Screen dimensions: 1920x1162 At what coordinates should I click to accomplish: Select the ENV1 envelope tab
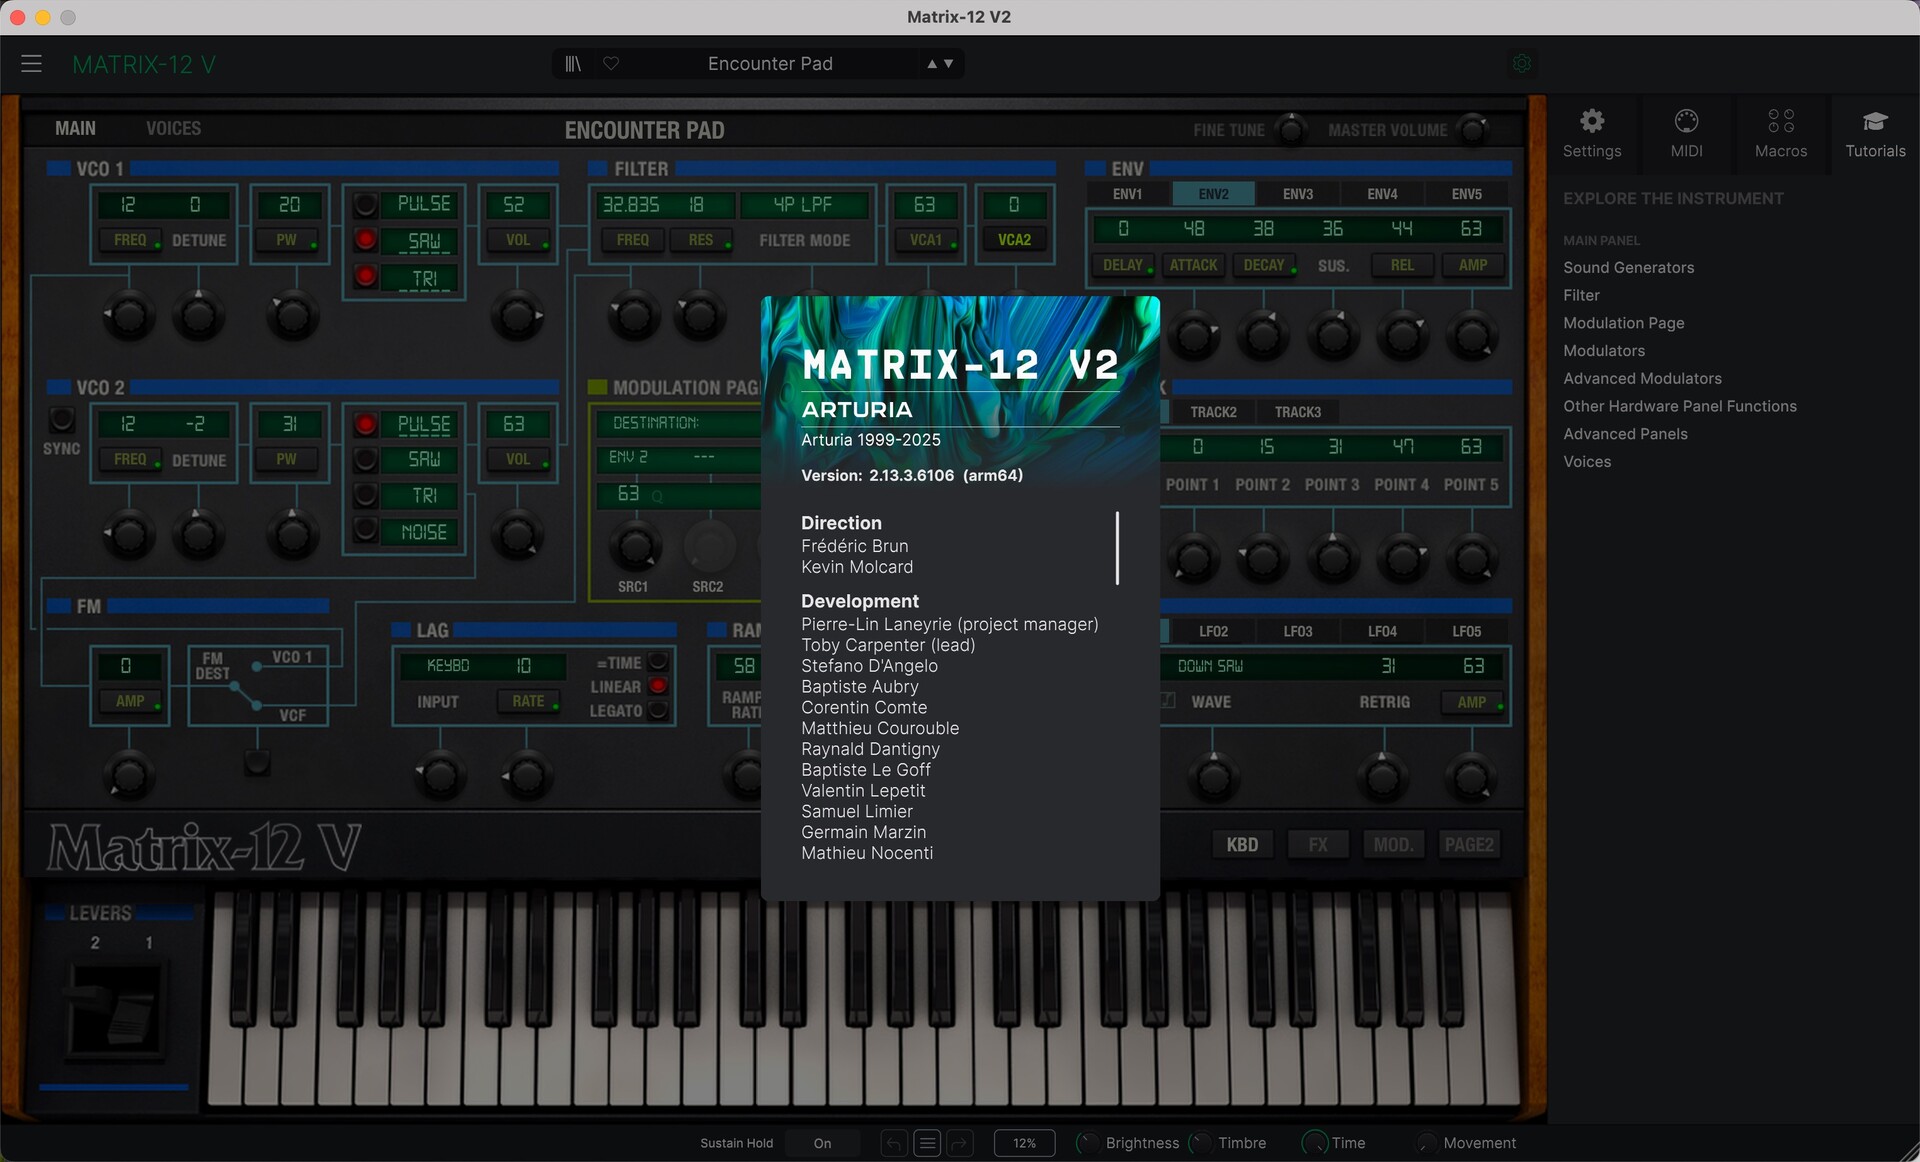(x=1127, y=194)
